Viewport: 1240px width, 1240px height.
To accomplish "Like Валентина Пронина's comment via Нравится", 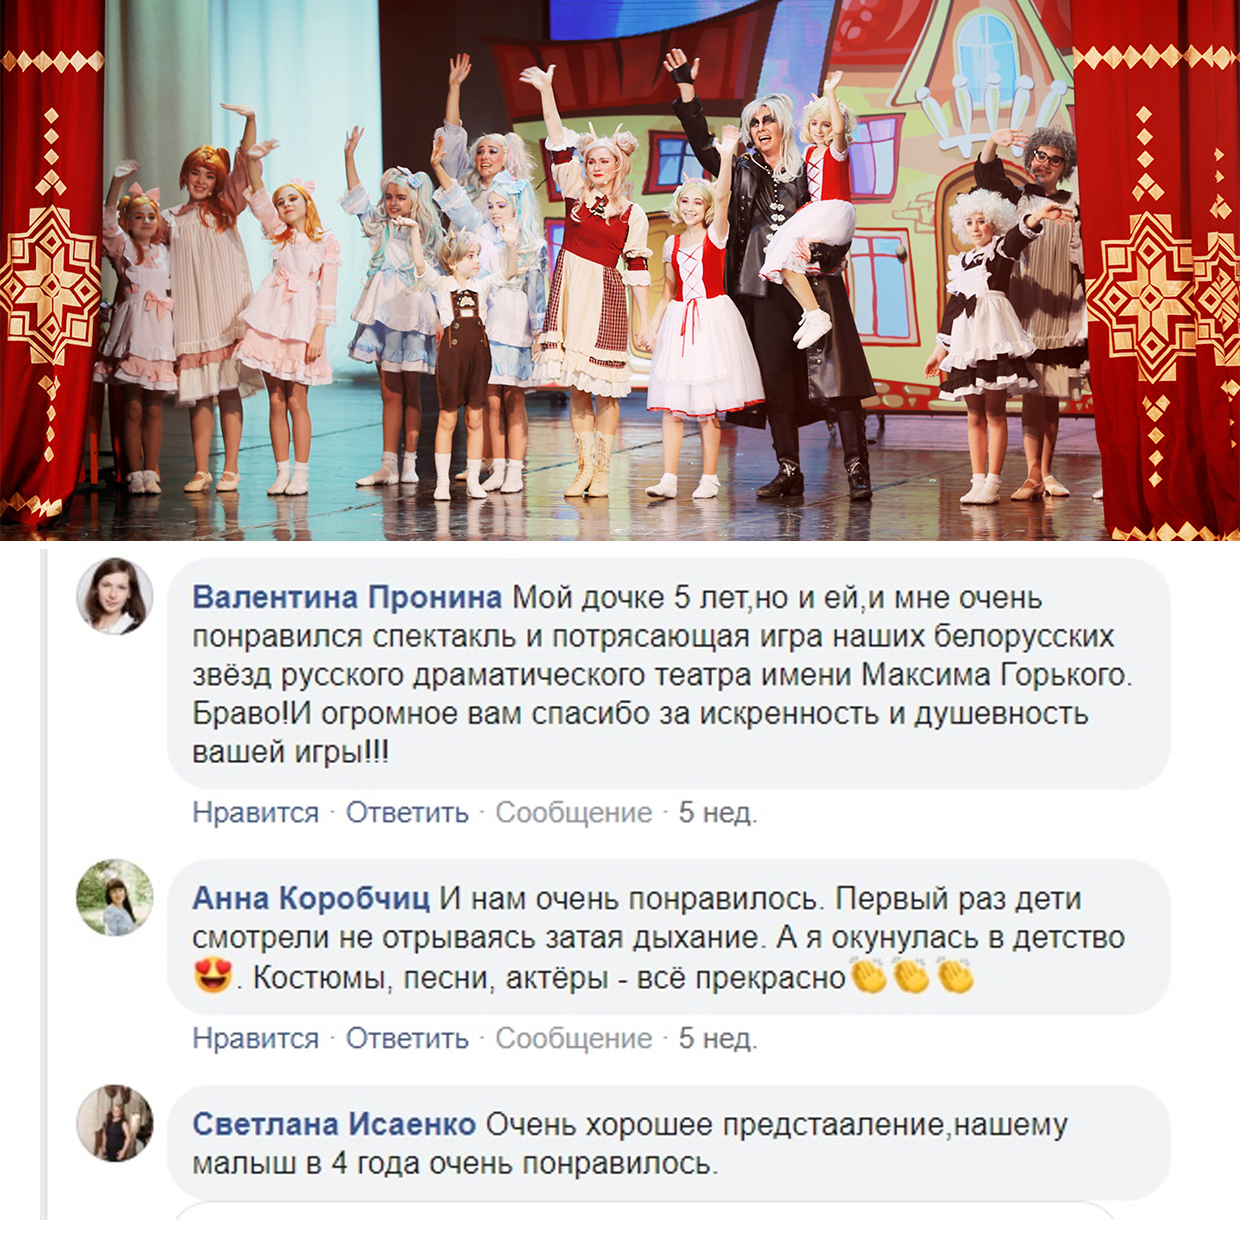I will pos(256,813).
